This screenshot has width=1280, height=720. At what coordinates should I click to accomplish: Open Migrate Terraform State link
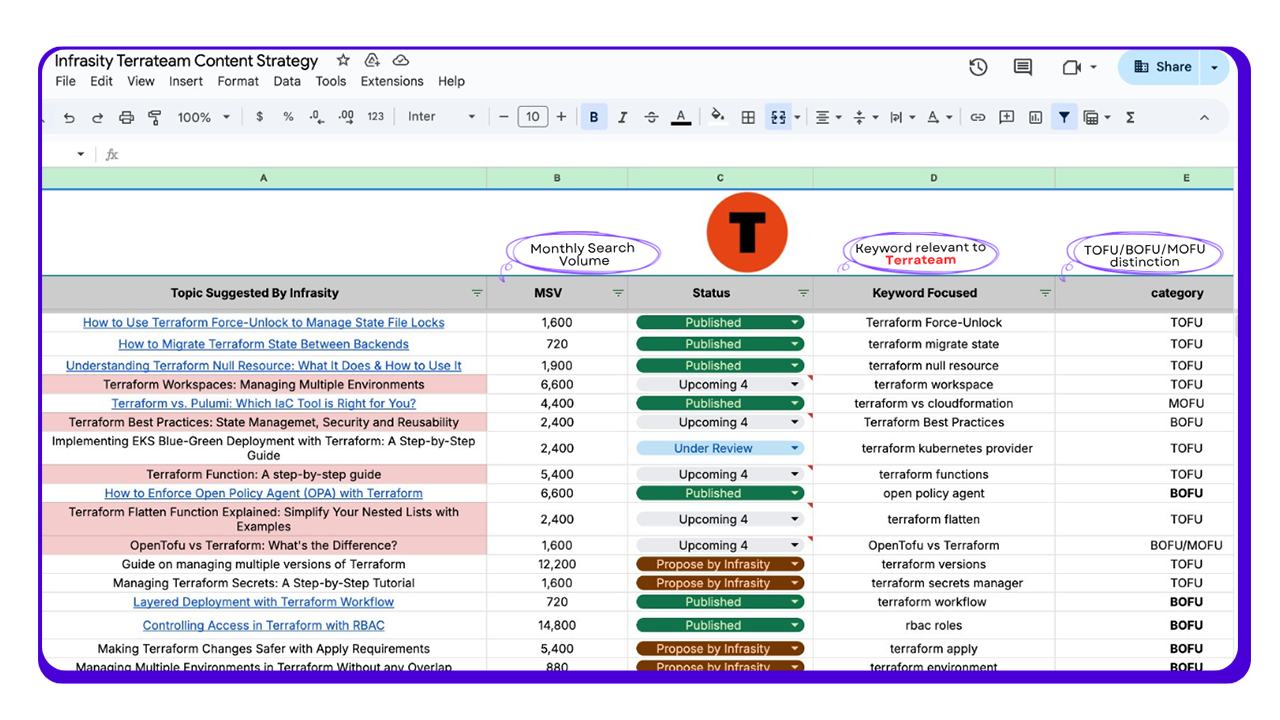pyautogui.click(x=264, y=344)
